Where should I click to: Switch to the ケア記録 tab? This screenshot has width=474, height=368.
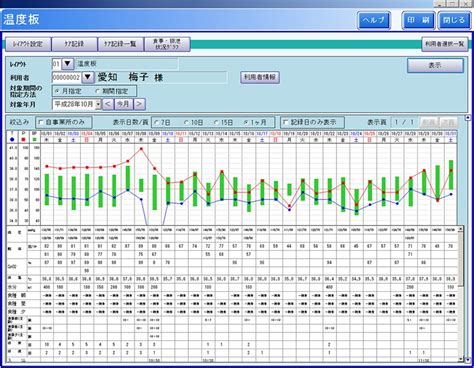click(x=74, y=44)
